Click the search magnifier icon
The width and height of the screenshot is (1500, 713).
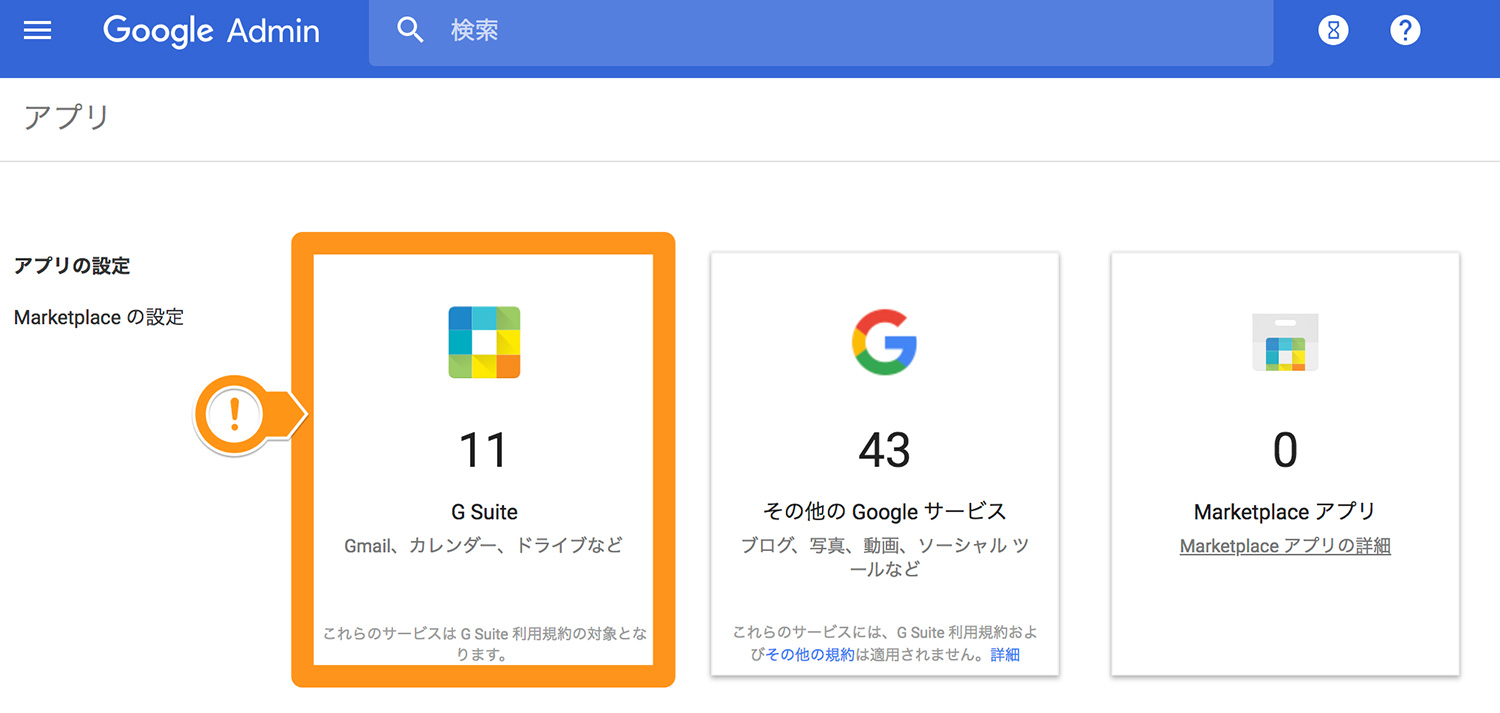coord(411,31)
